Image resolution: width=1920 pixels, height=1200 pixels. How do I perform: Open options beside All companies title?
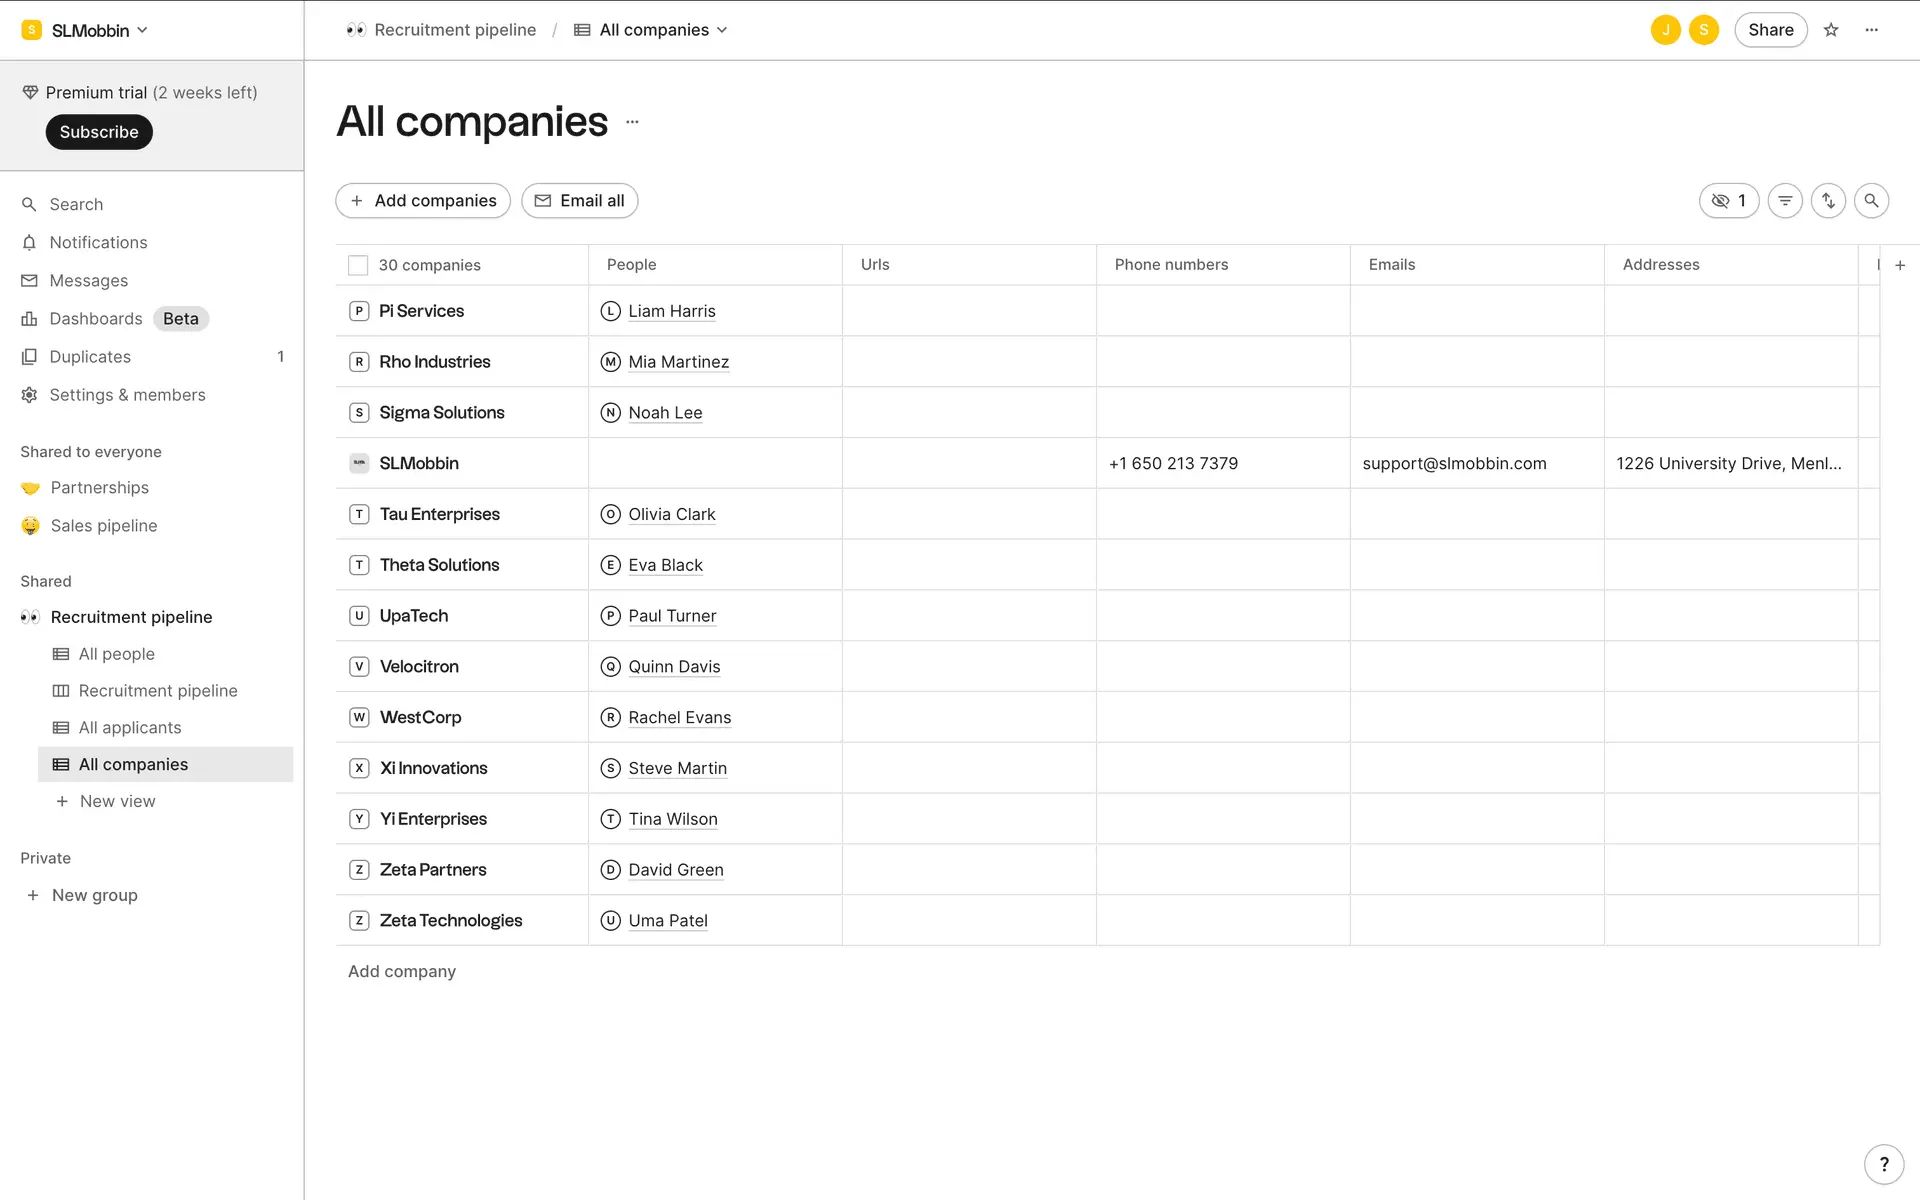coord(632,122)
